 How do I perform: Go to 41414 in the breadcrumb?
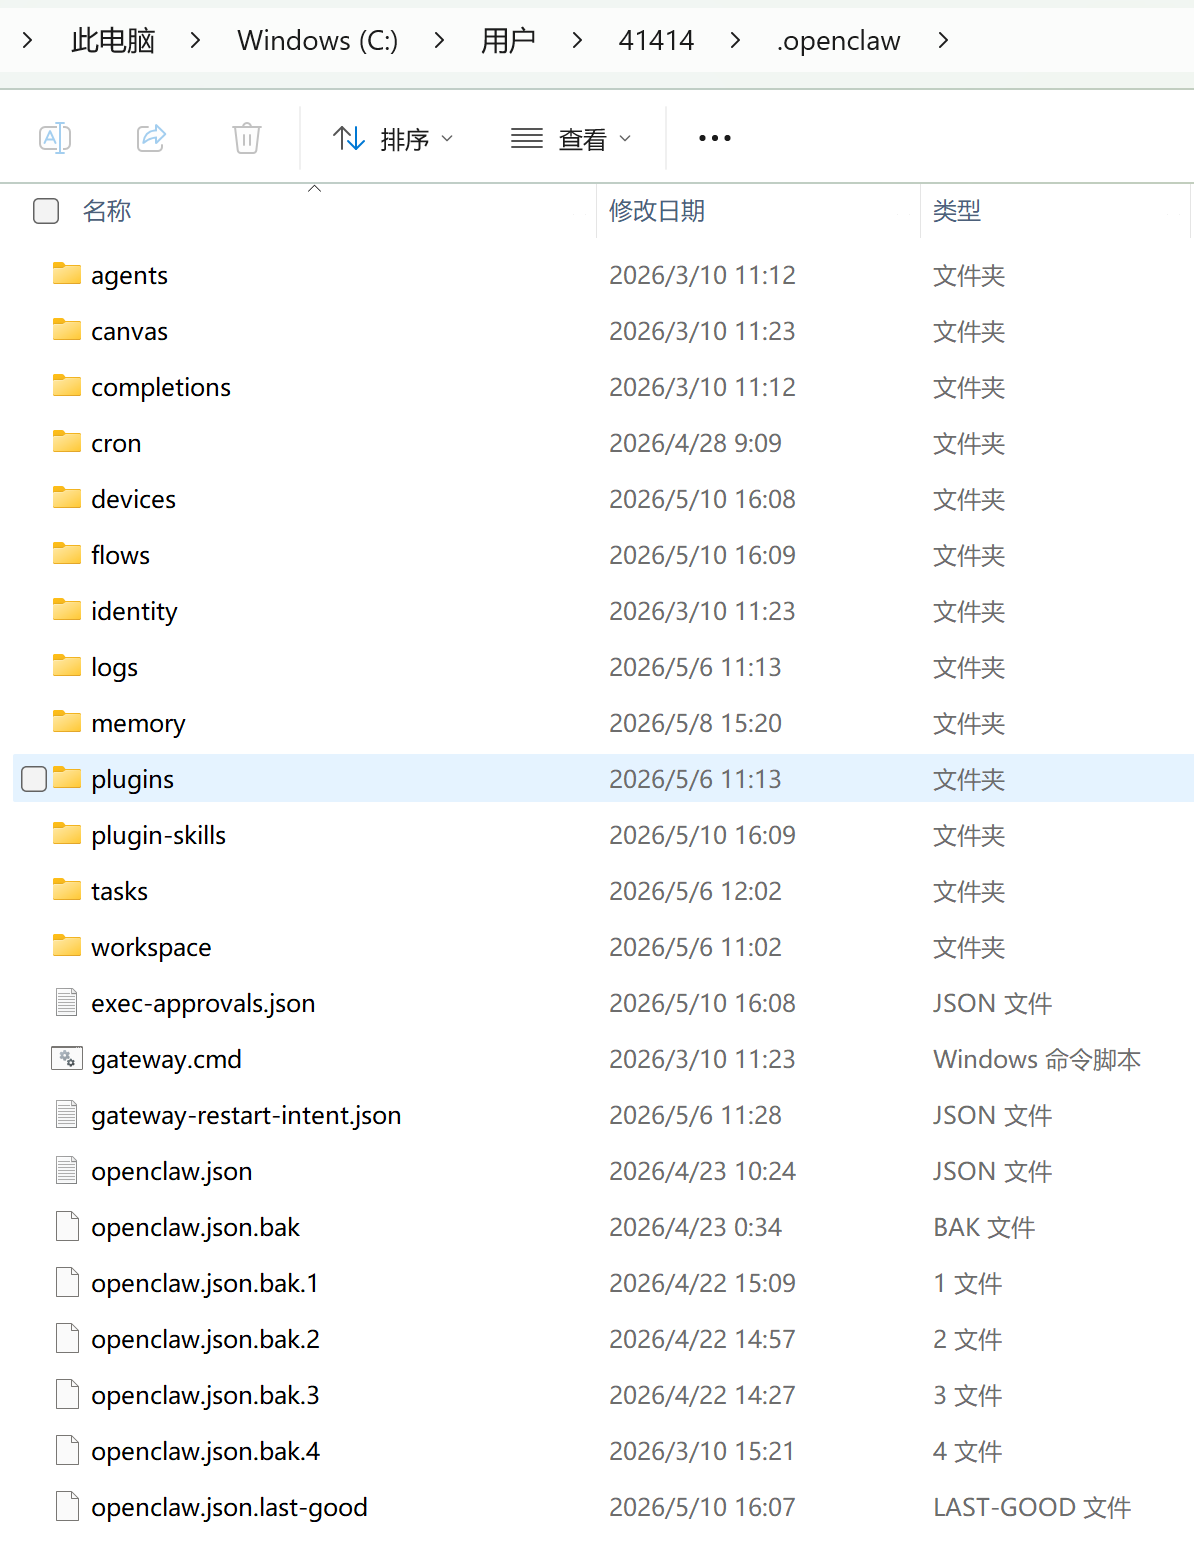tap(656, 40)
